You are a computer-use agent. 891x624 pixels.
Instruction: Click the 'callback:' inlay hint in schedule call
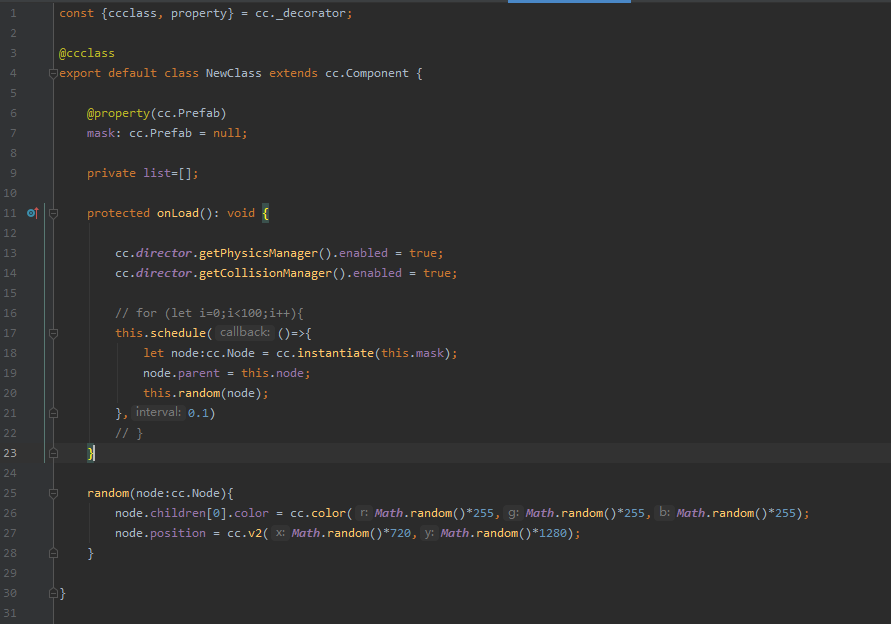[x=245, y=332]
